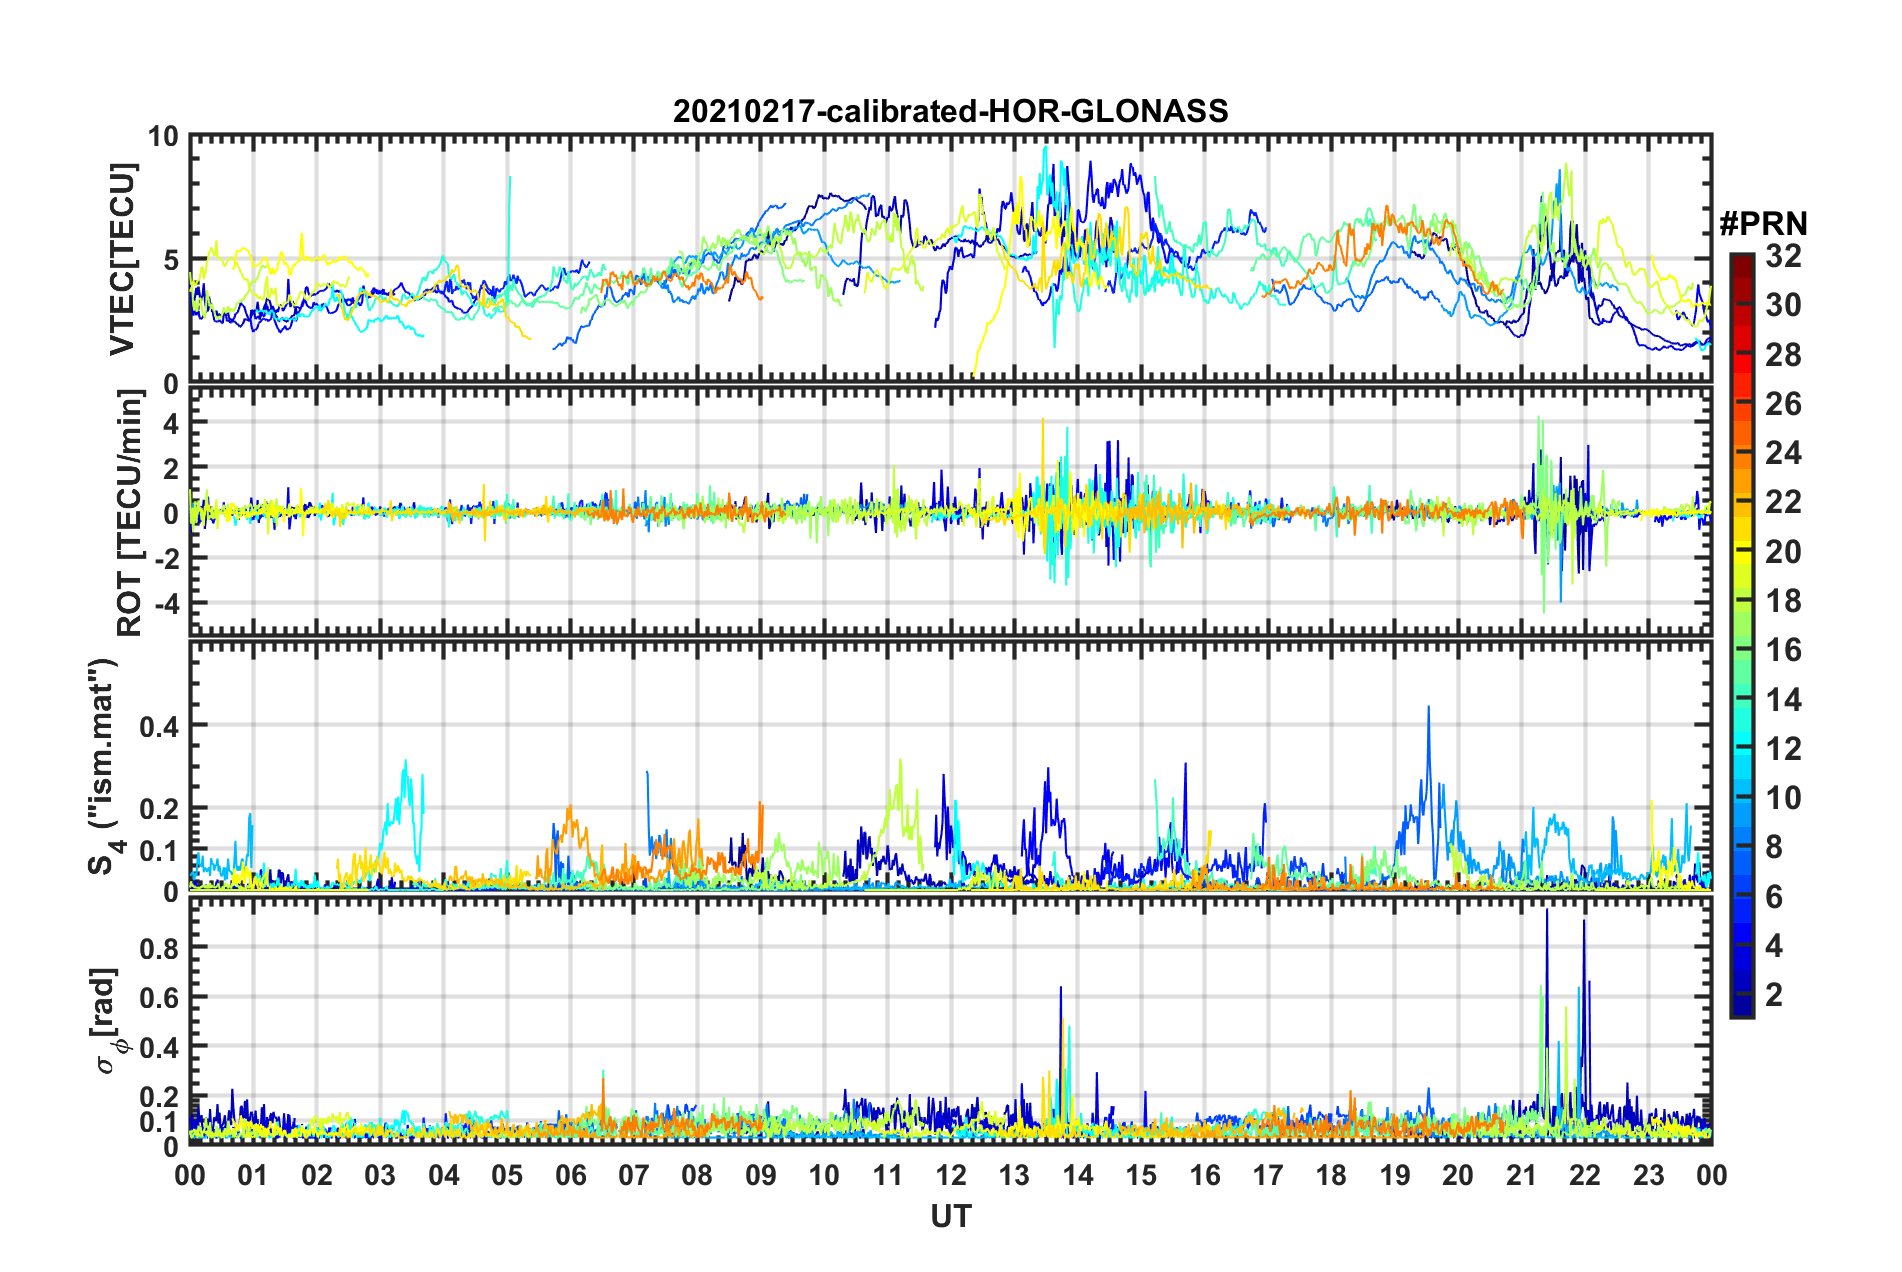Click x-axis tick label 23
This screenshot has height=1272, width=1902.
pyautogui.click(x=1648, y=1174)
